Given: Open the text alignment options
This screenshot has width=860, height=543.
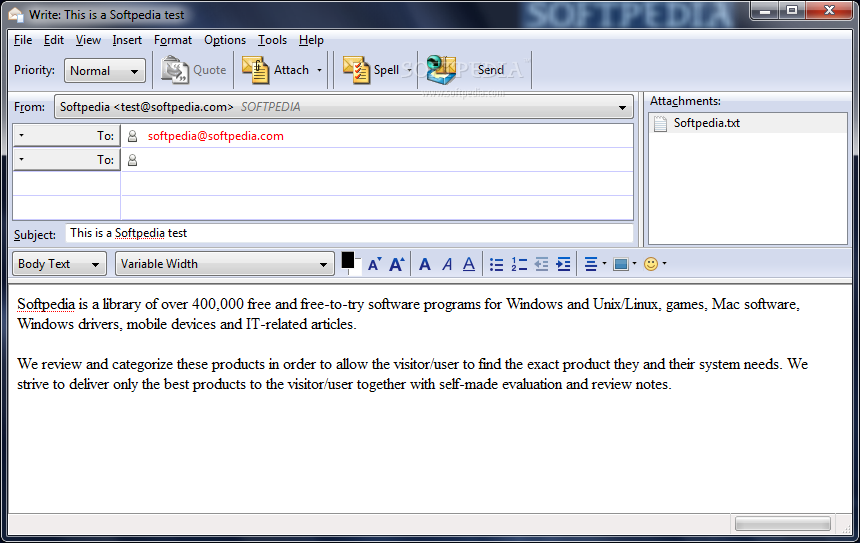Looking at the screenshot, I should click(x=595, y=264).
